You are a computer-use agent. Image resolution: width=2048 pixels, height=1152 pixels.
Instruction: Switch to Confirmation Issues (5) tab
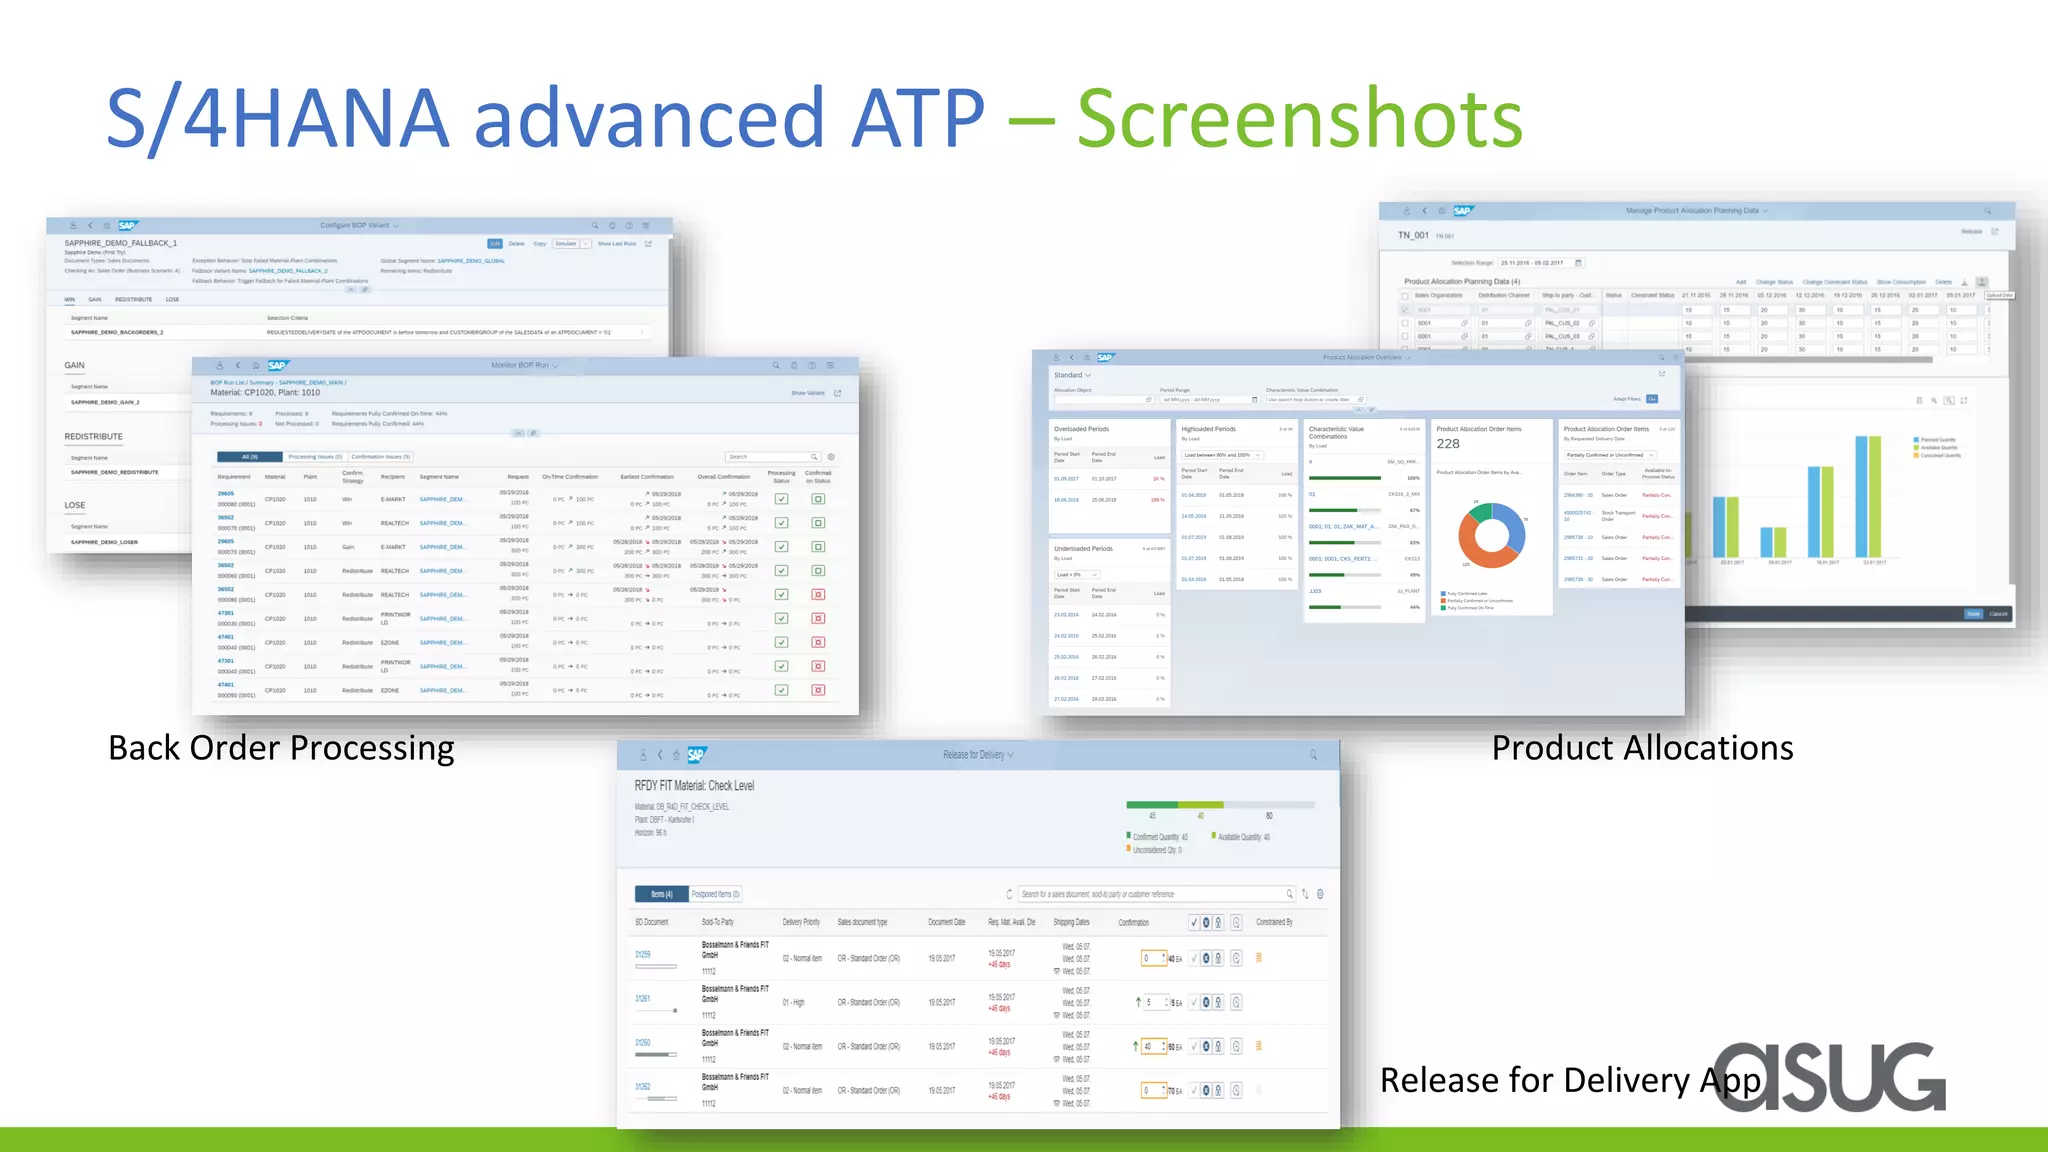pos(381,457)
